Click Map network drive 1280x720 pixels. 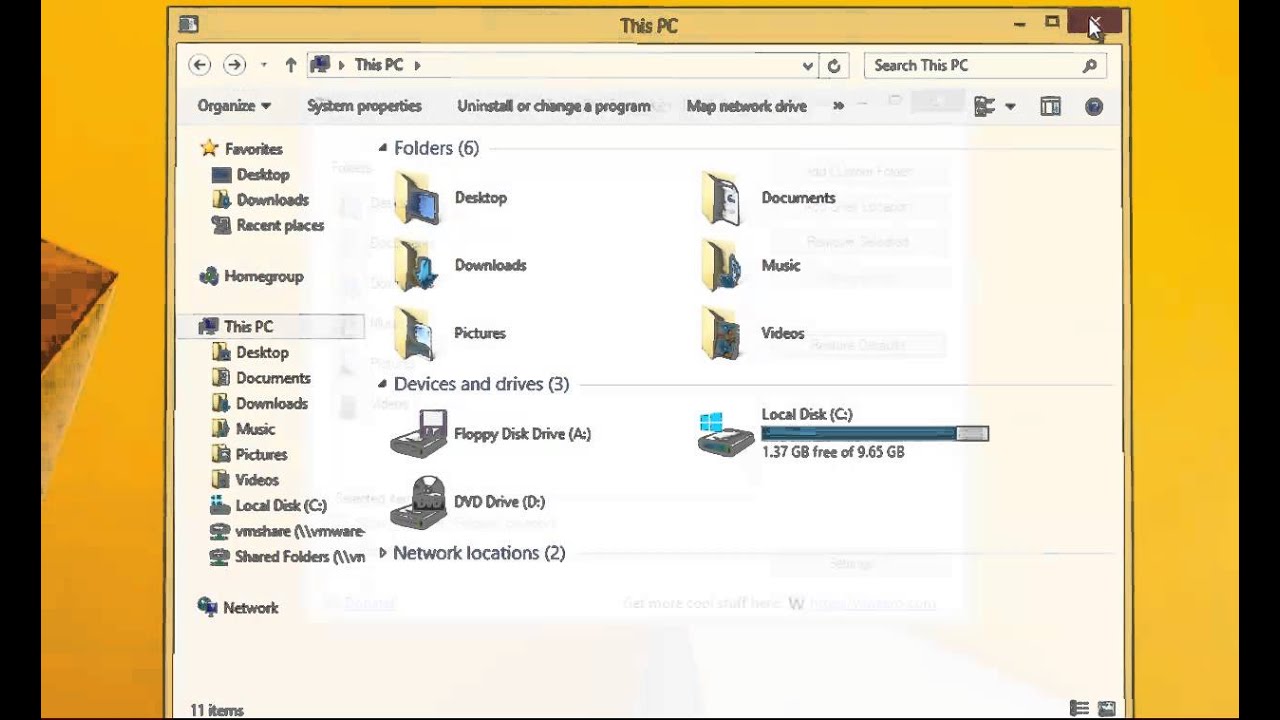[746, 106]
